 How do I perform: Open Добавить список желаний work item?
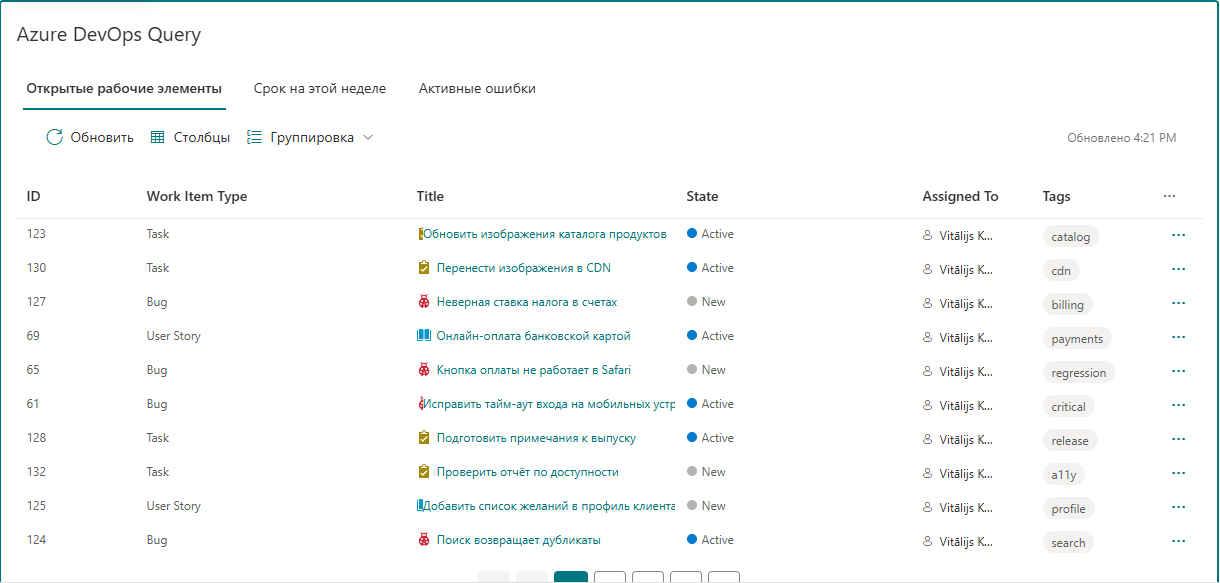click(x=549, y=506)
